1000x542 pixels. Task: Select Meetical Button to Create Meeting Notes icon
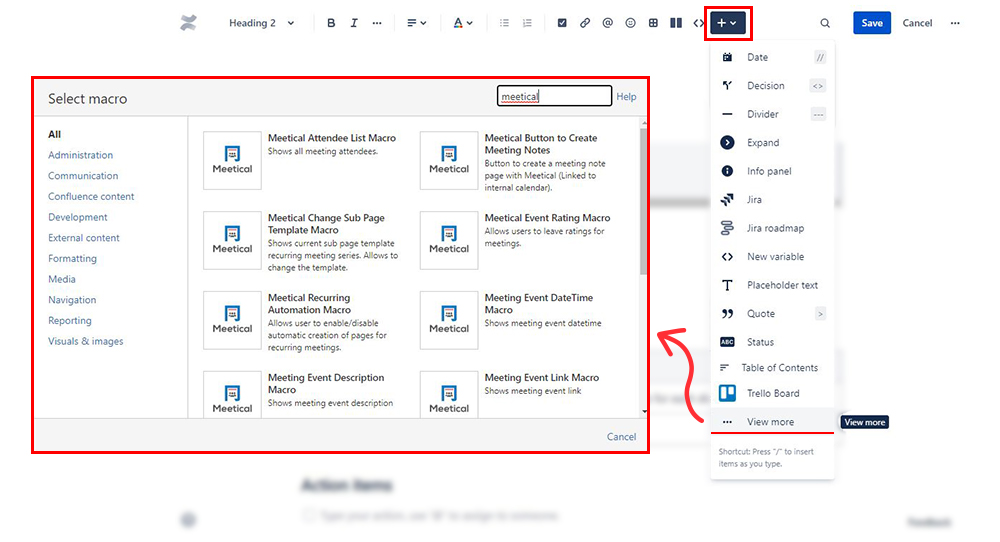[449, 161]
